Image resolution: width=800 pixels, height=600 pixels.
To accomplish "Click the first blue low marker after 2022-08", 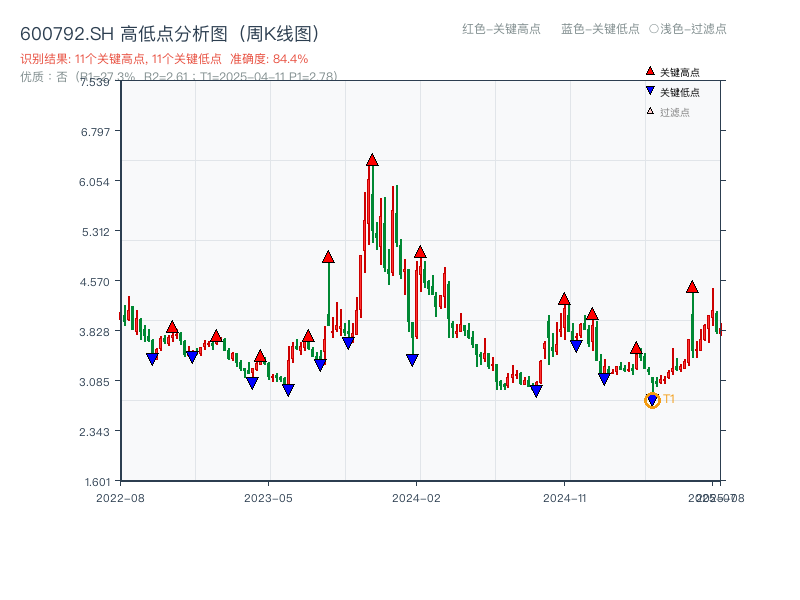I will pyautogui.click(x=153, y=357).
